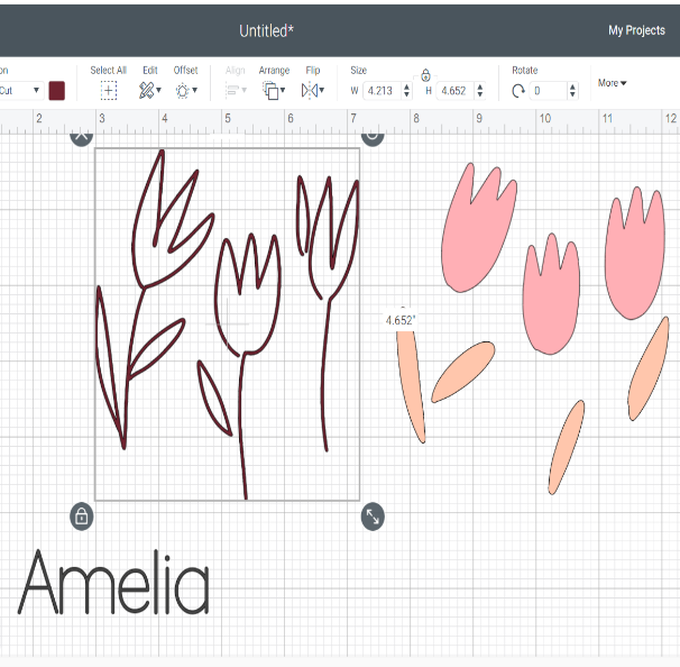Screen dimensions: 680x667
Task: Click the Select All icon
Action: pos(108,90)
